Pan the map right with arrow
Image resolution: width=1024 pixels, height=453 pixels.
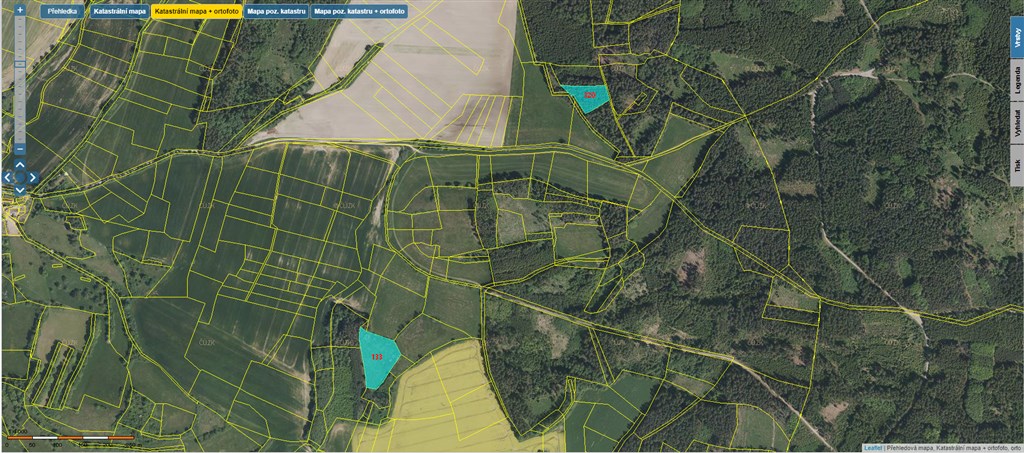pos(33,178)
